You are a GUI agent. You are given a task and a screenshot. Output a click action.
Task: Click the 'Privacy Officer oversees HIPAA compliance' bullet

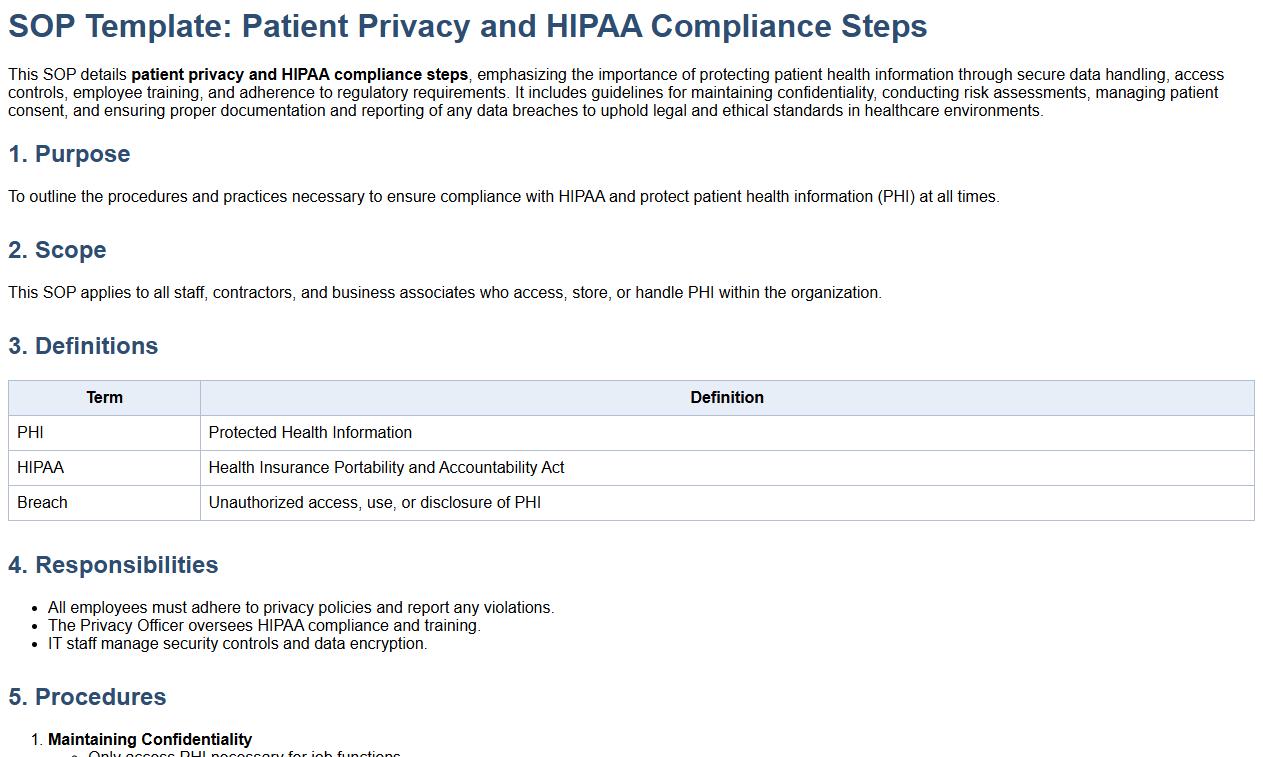point(264,626)
